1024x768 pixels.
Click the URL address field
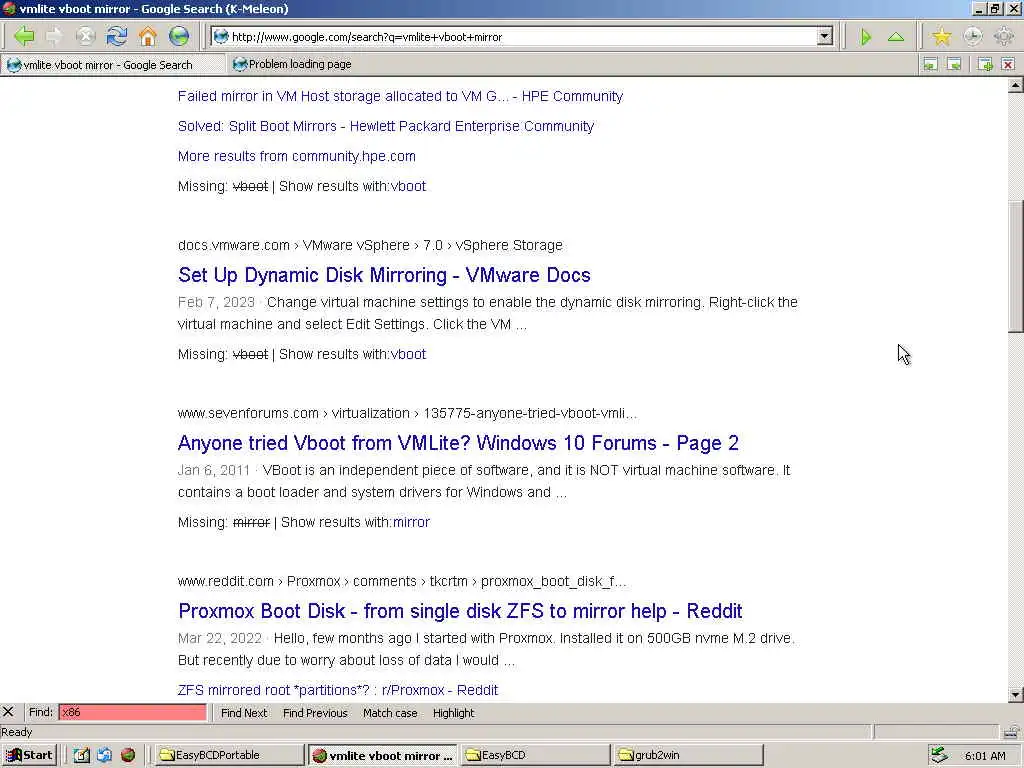[515, 37]
